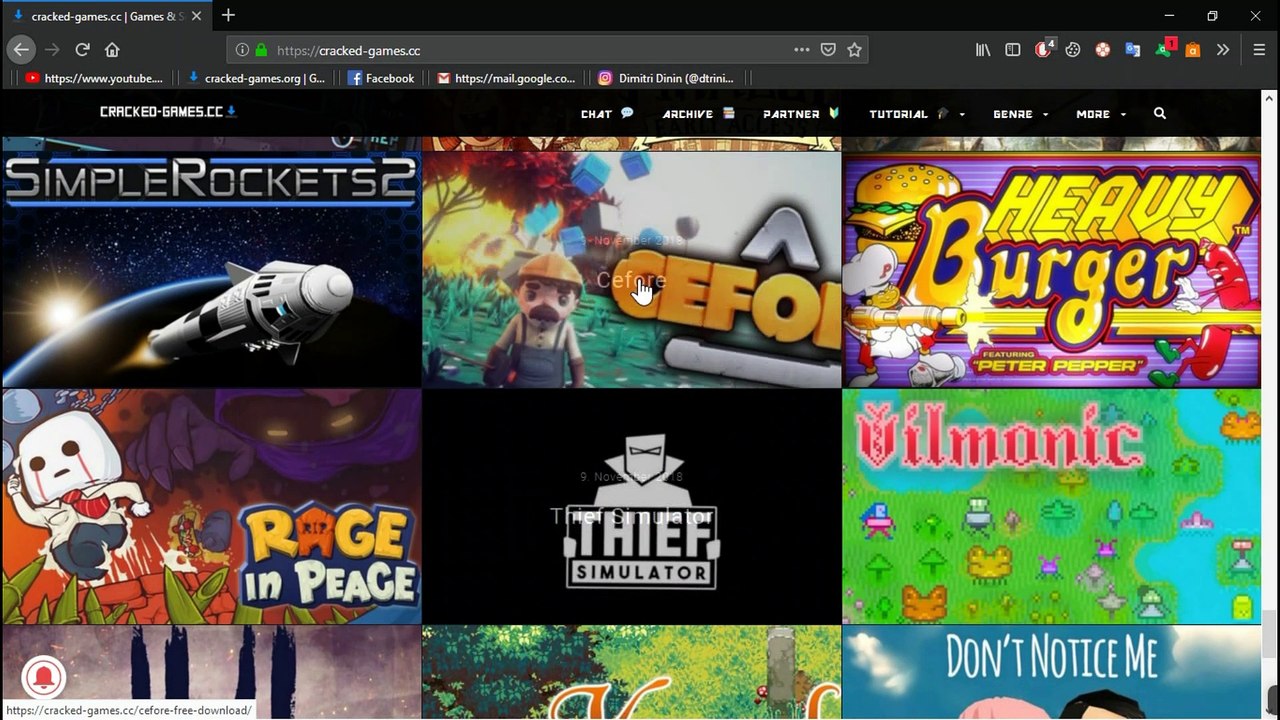
Task: Go back to the previous page
Action: (x=21, y=49)
